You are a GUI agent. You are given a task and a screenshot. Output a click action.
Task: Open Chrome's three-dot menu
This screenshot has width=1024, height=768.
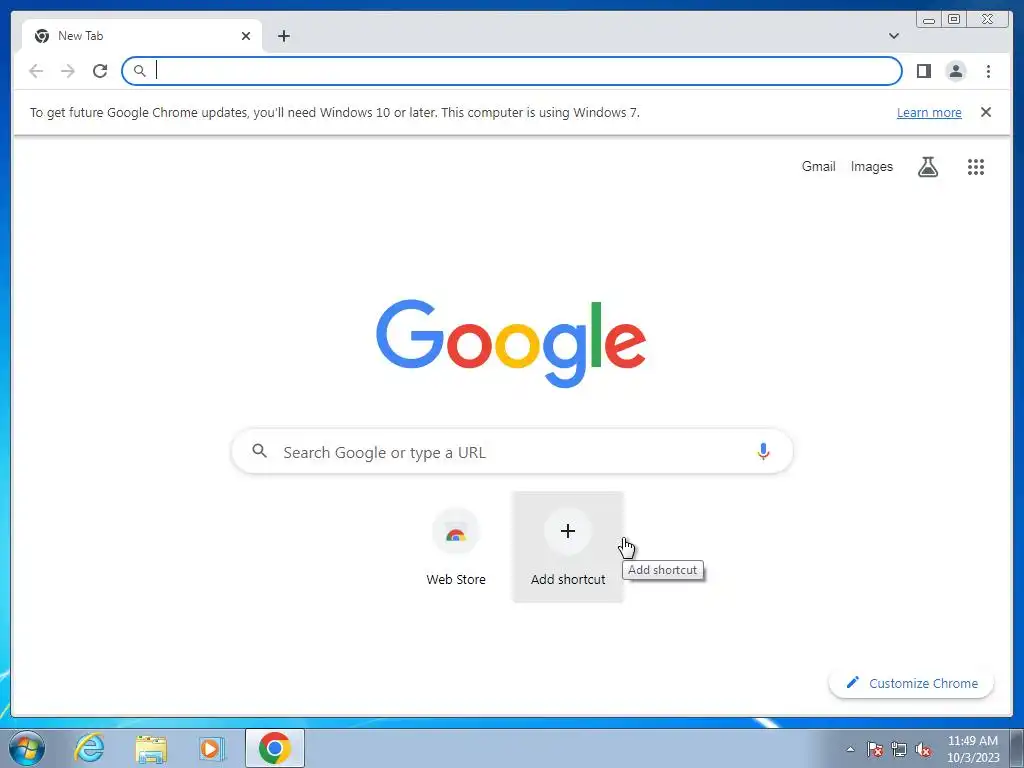click(988, 71)
